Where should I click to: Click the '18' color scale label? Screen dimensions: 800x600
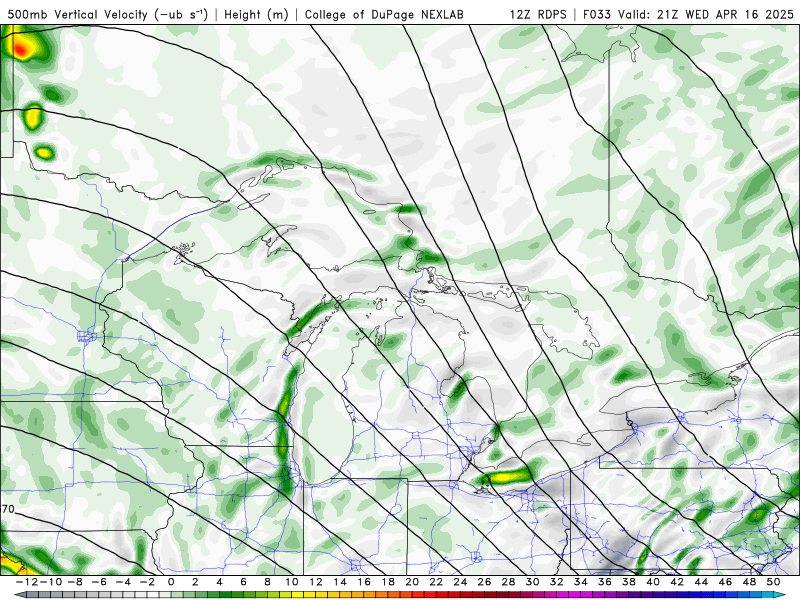pos(388,582)
